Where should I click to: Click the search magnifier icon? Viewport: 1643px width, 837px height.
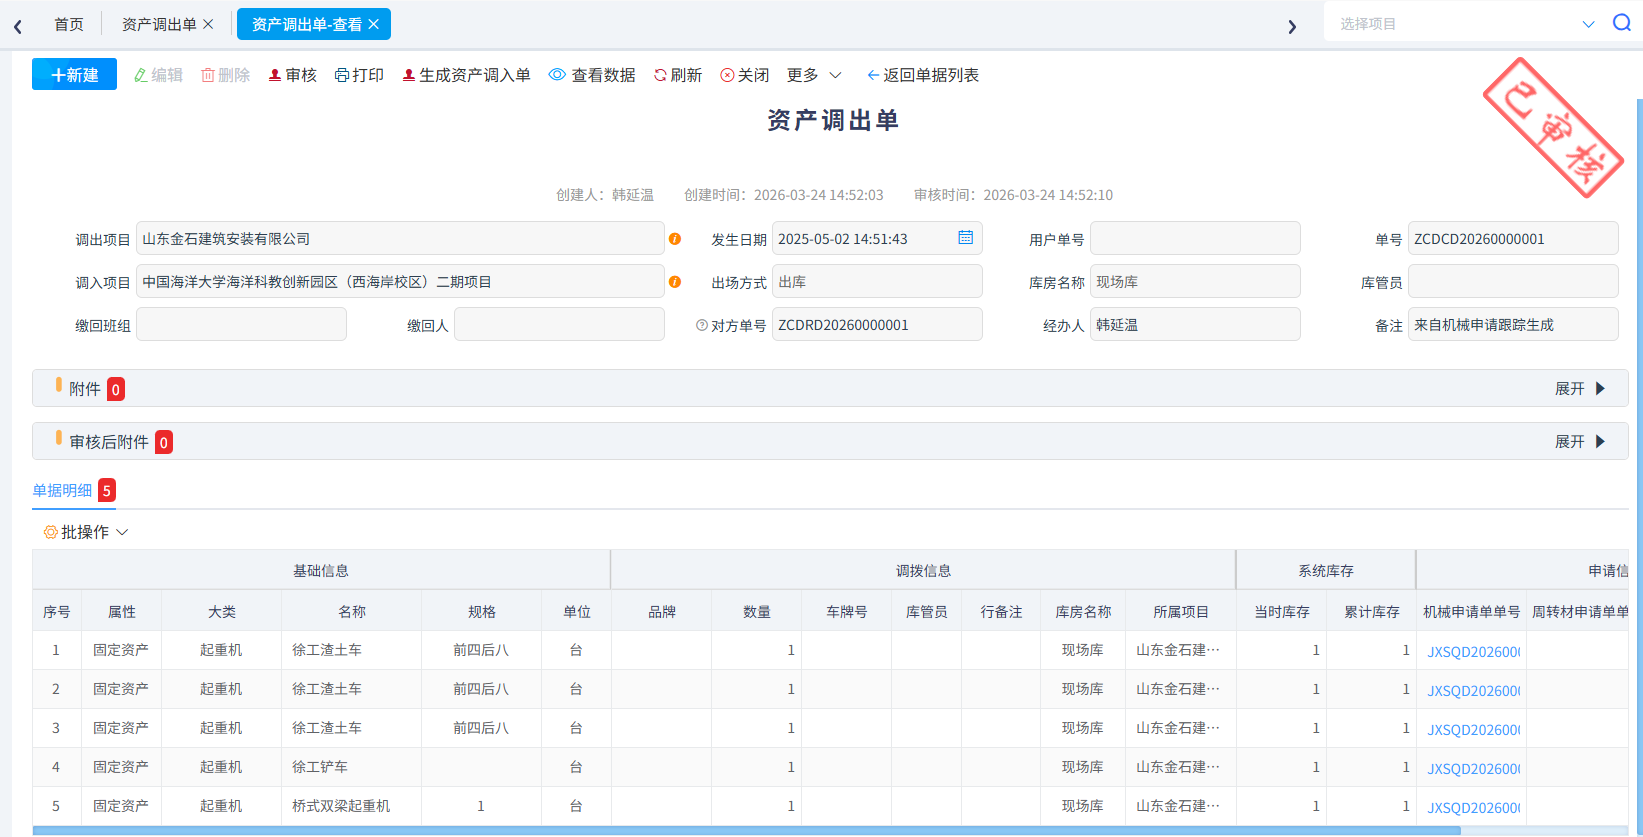click(1622, 23)
